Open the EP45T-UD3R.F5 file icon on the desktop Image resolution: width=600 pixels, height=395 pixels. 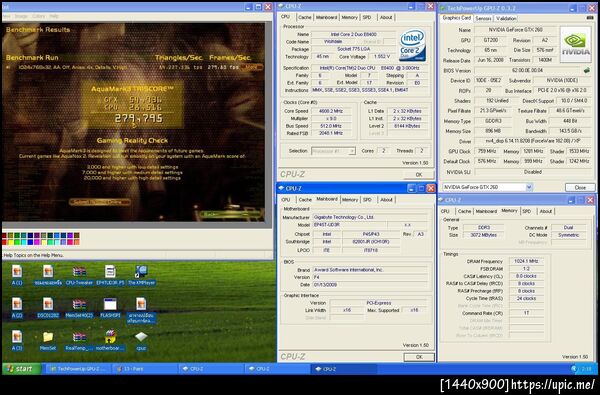(x=110, y=275)
